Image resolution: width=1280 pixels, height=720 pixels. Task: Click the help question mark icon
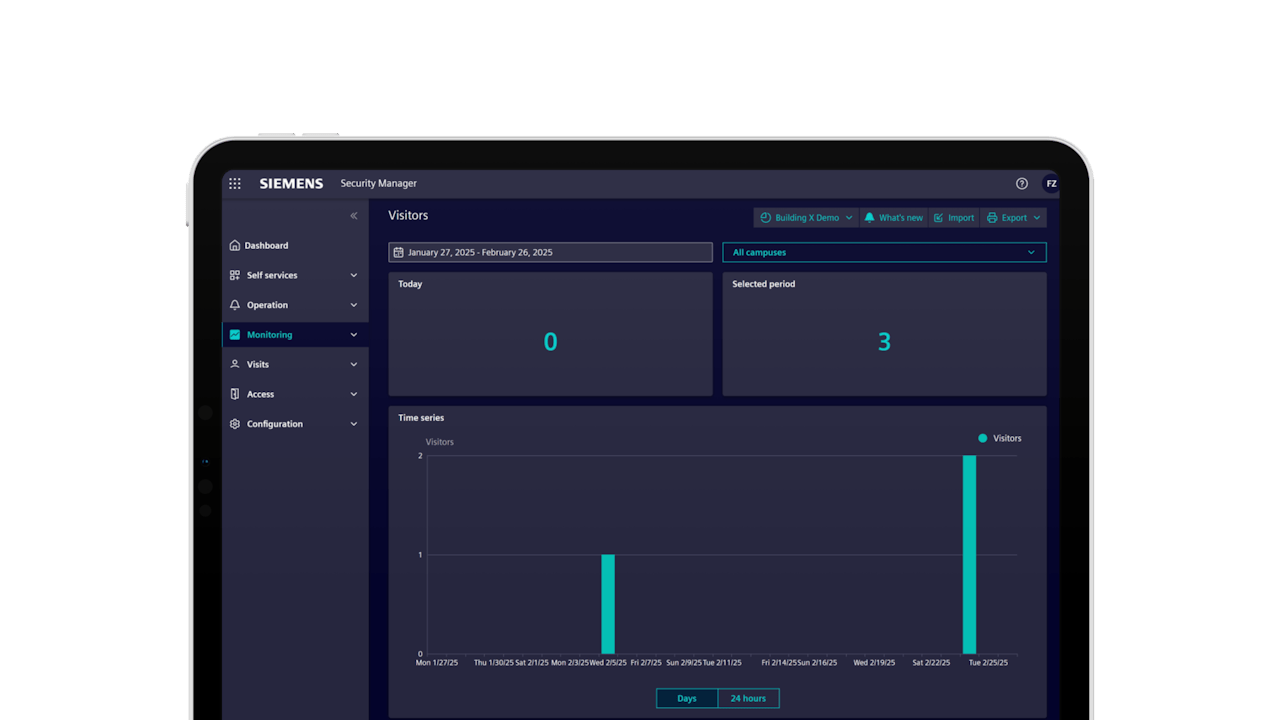click(x=1021, y=183)
